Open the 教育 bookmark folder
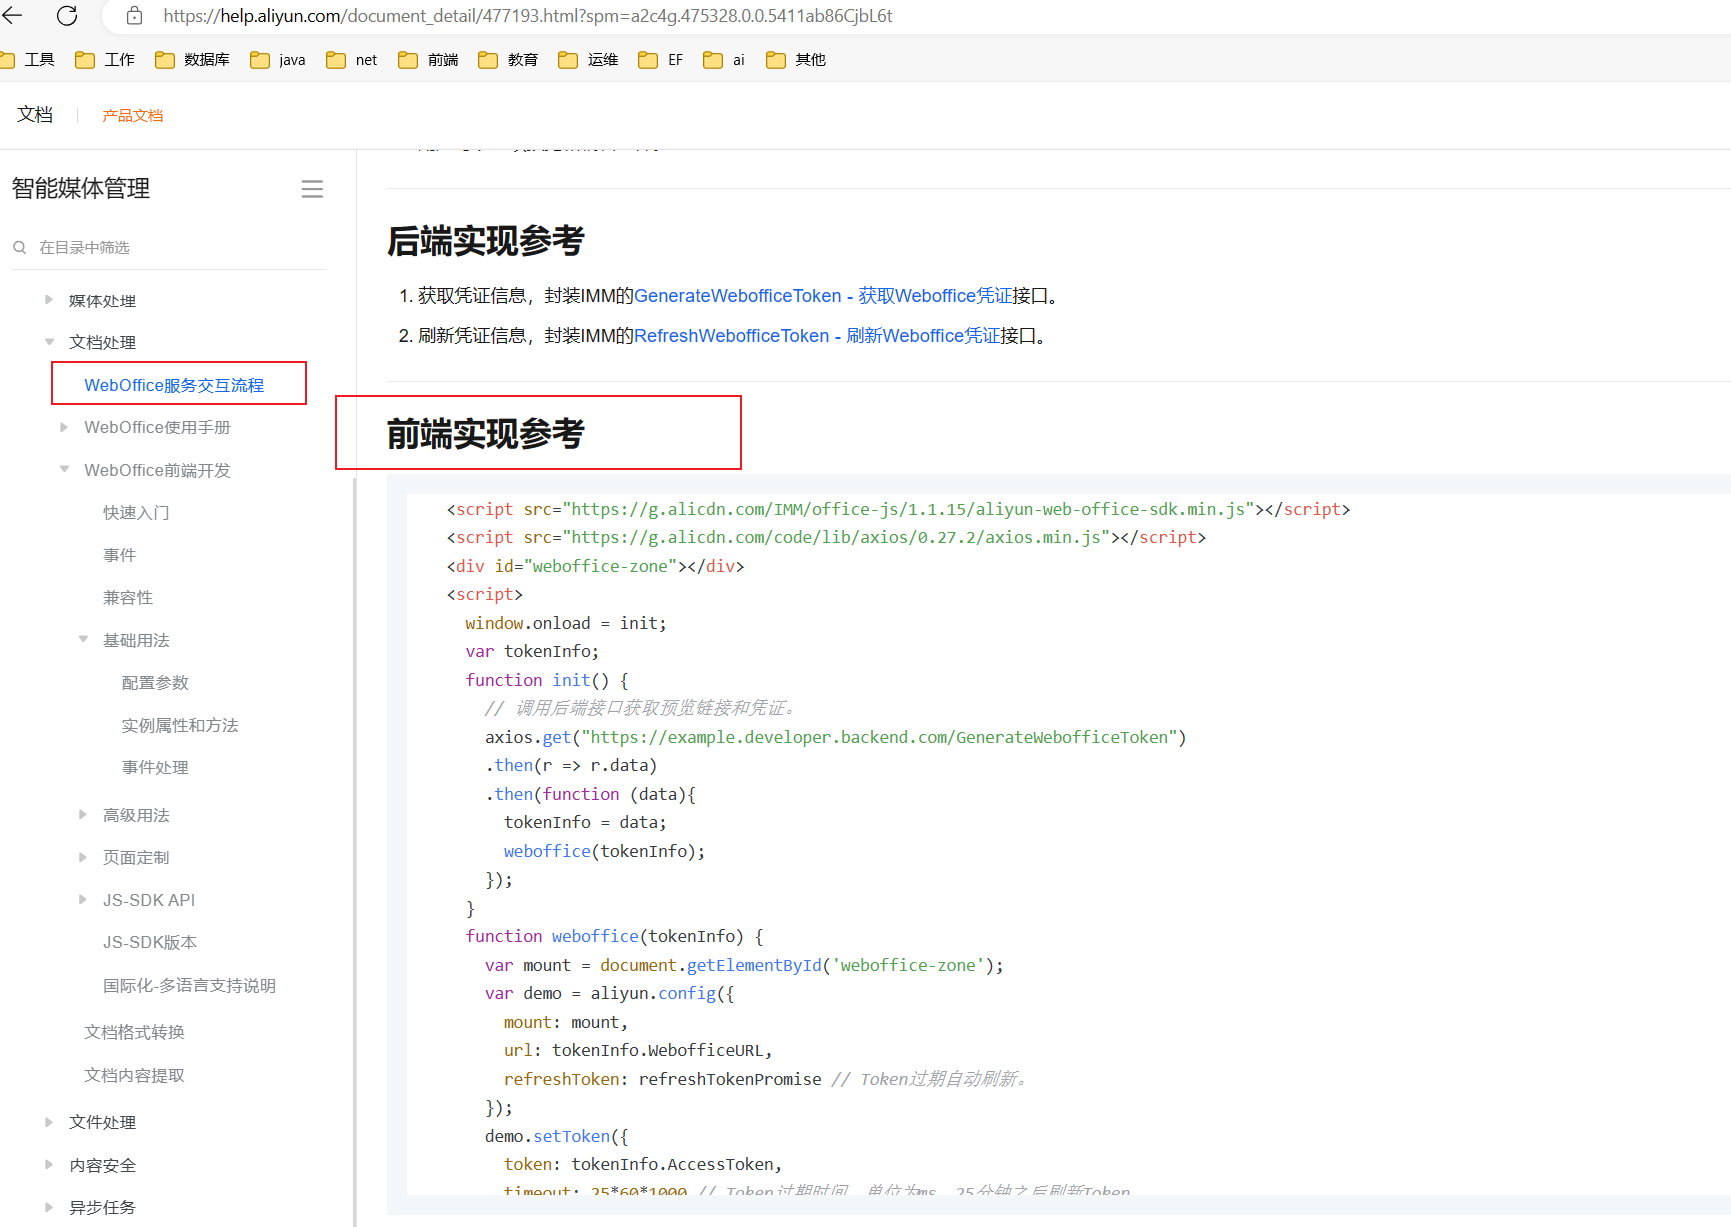 pyautogui.click(x=508, y=60)
